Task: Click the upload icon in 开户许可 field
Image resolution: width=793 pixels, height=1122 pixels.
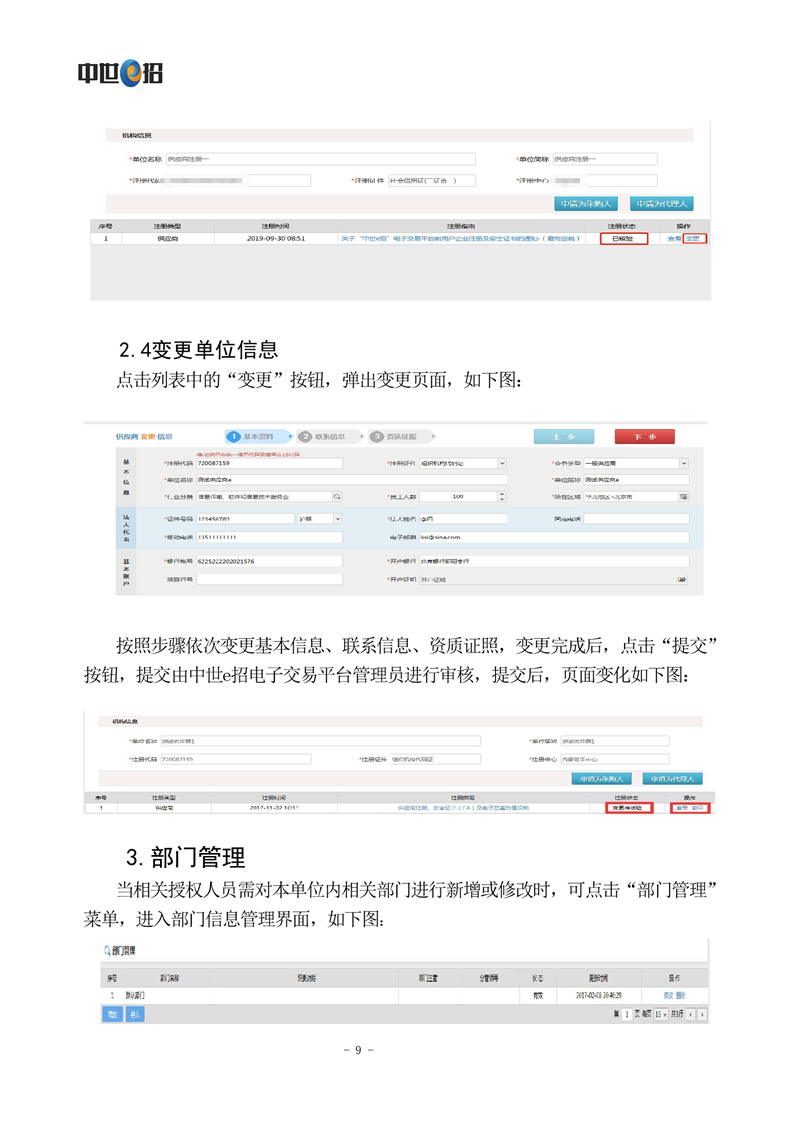Action: coord(682,579)
